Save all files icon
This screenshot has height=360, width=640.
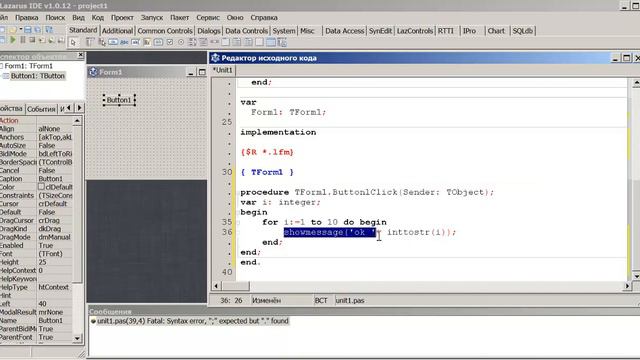[38, 30]
